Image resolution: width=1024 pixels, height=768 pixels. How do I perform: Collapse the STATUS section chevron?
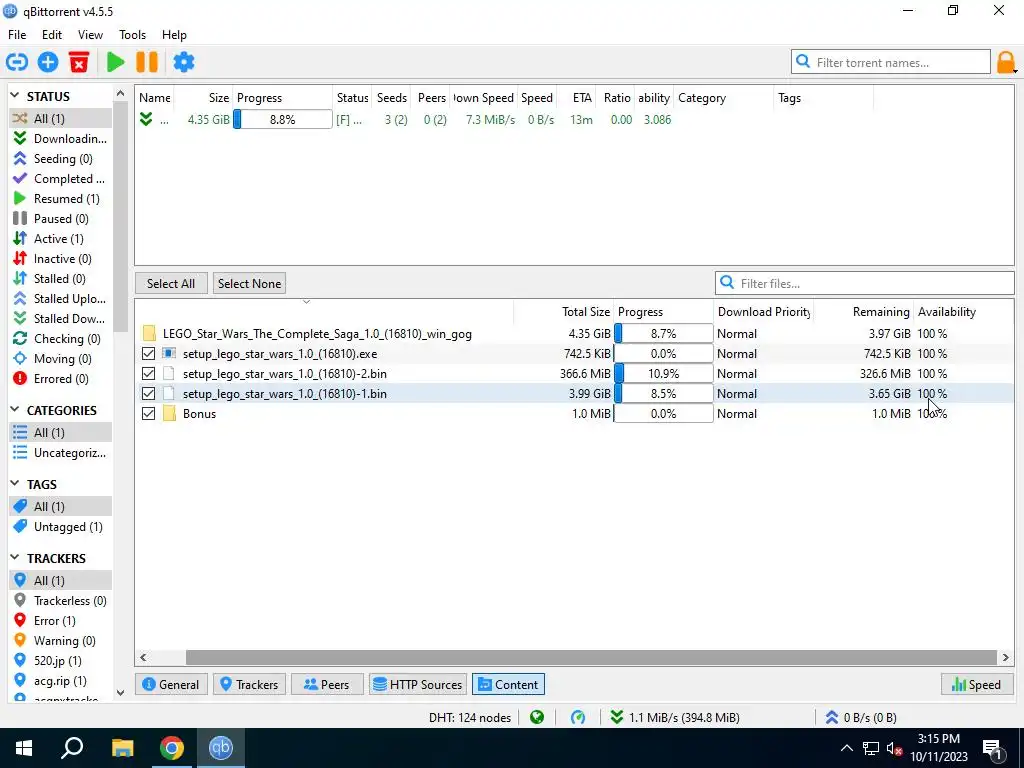(15, 95)
